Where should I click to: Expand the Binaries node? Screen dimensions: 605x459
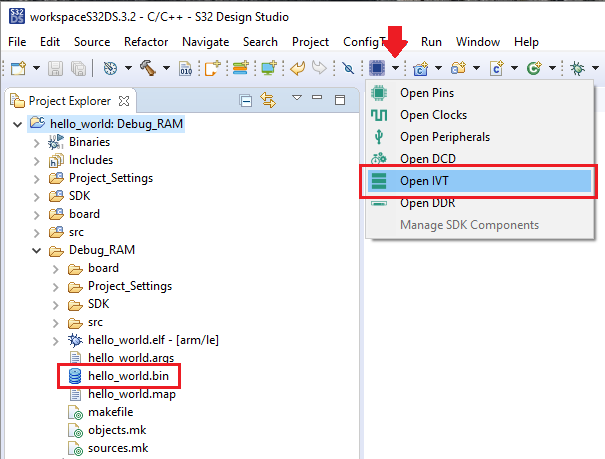click(36, 143)
